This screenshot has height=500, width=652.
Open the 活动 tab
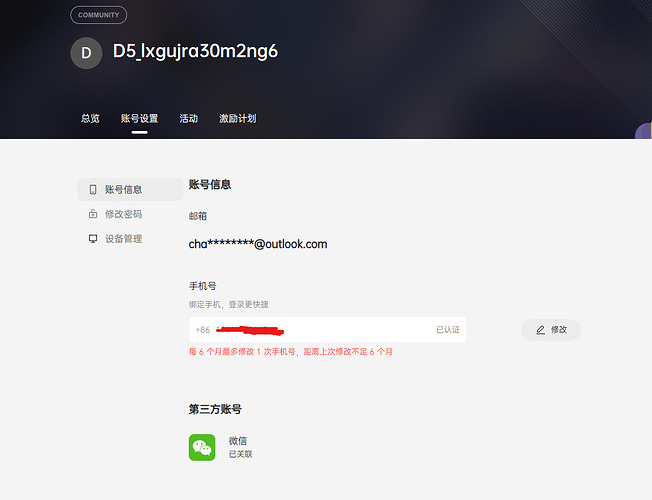pyautogui.click(x=188, y=119)
